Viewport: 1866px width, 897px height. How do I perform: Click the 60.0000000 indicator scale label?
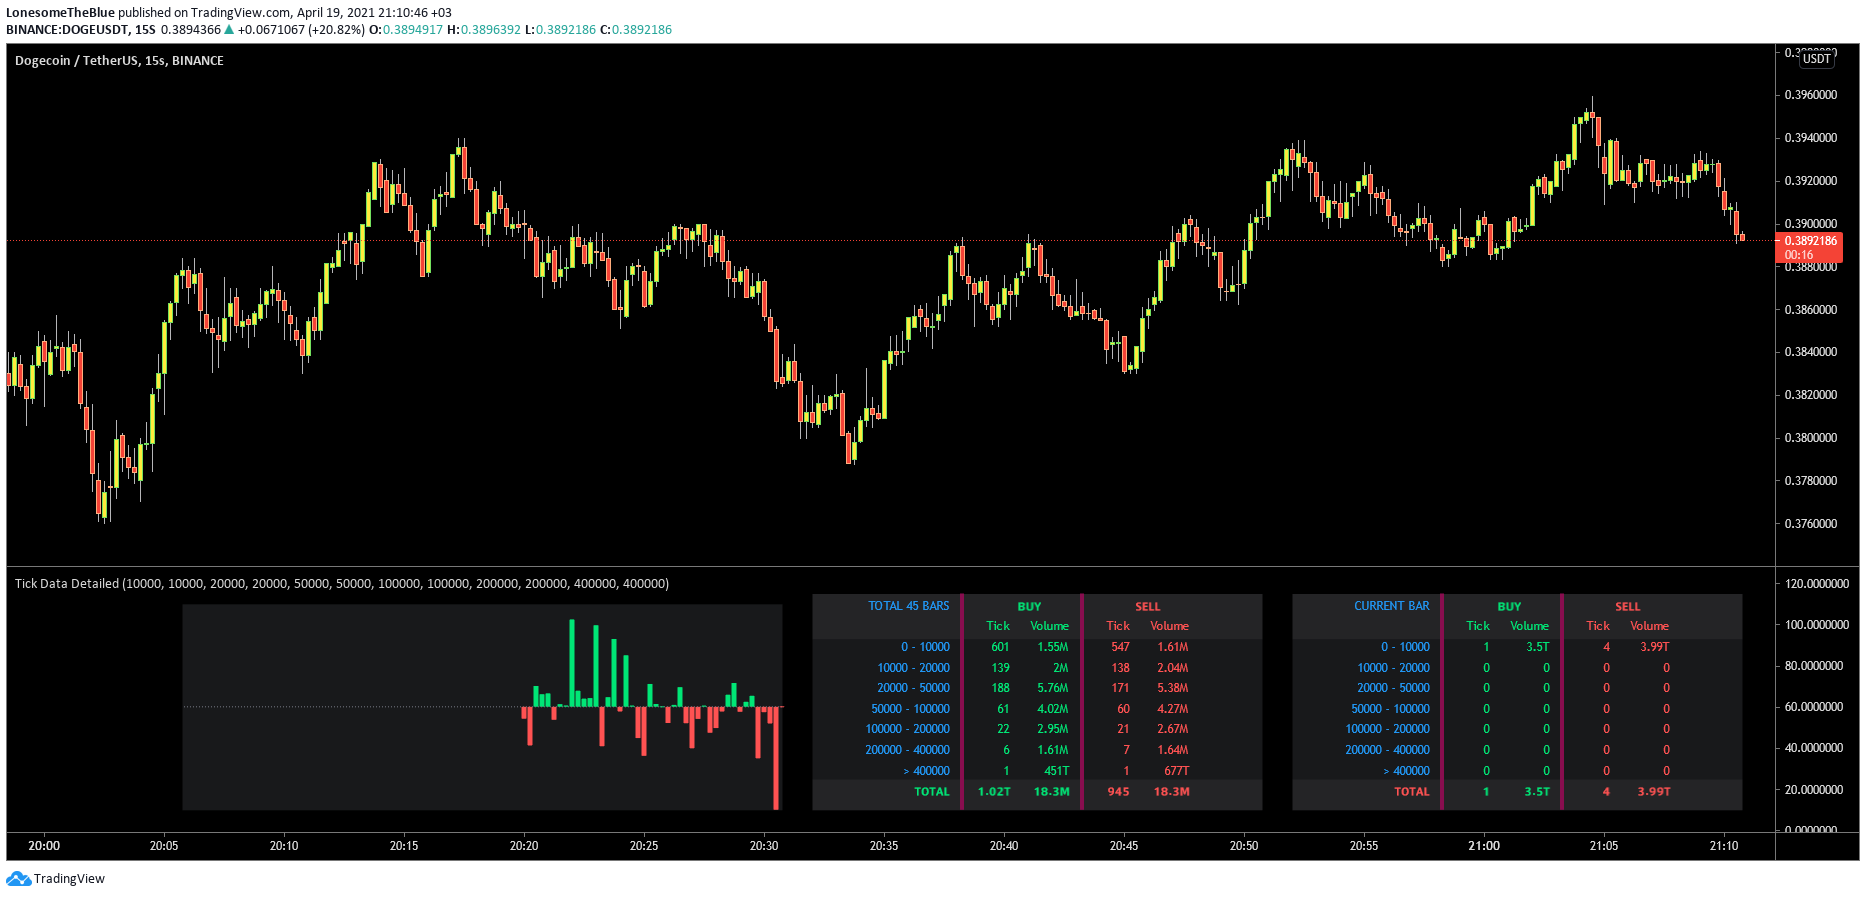pyautogui.click(x=1814, y=707)
